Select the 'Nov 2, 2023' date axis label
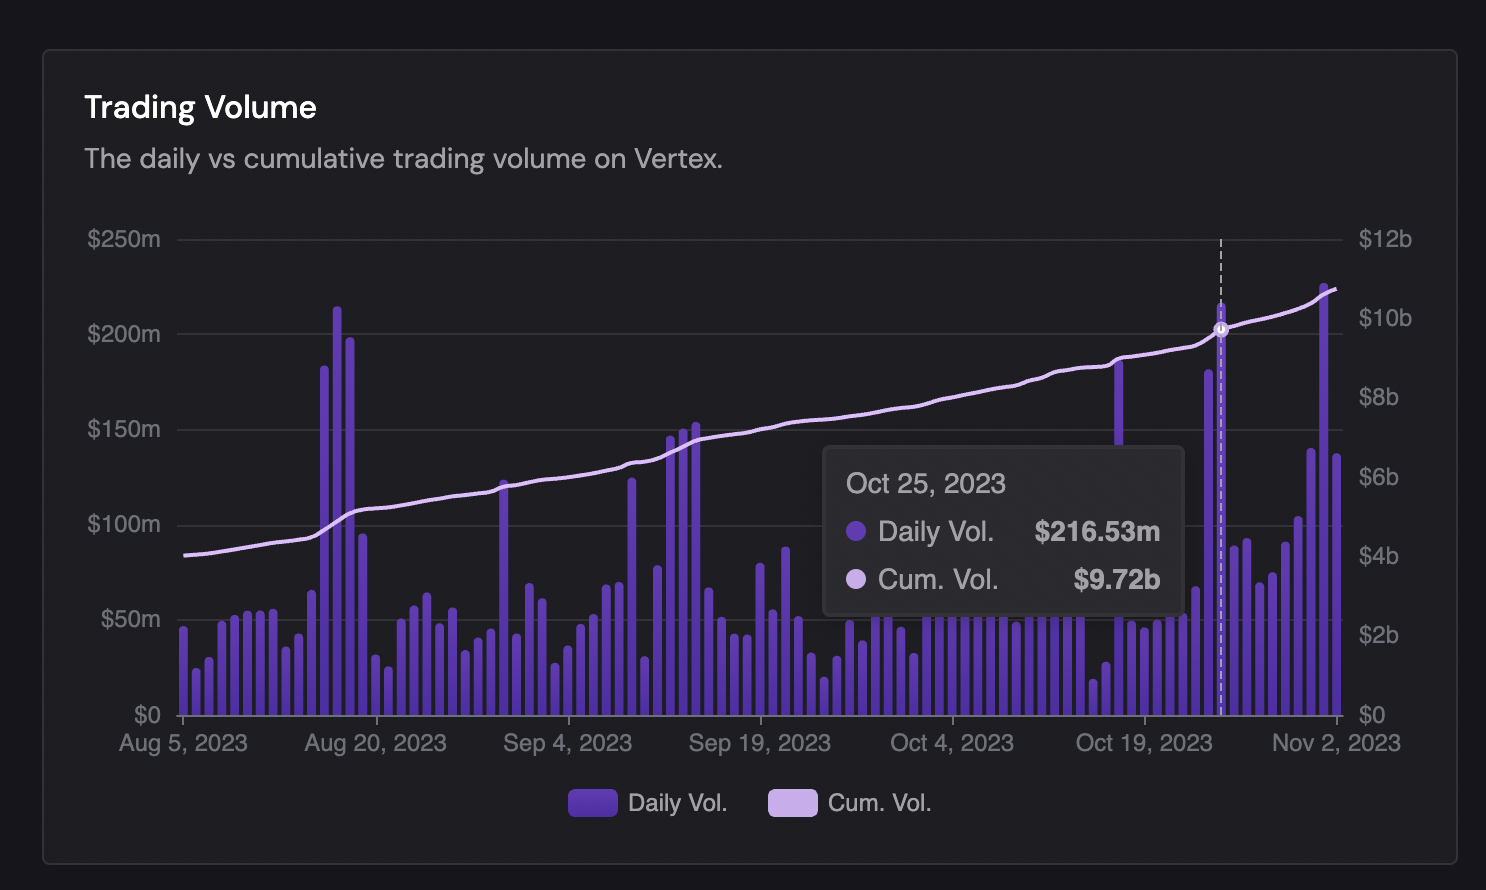This screenshot has width=1486, height=890. tap(1336, 743)
